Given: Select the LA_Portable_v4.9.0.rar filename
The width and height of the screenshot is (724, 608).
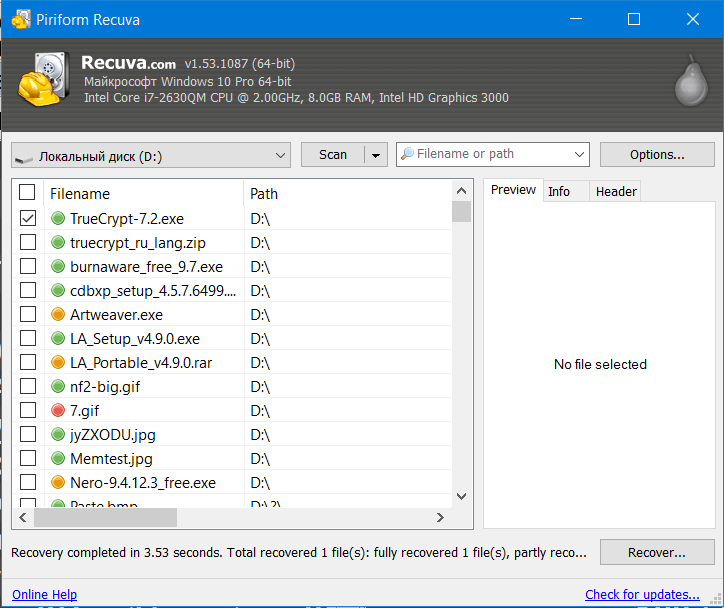Looking at the screenshot, I should point(141,362).
